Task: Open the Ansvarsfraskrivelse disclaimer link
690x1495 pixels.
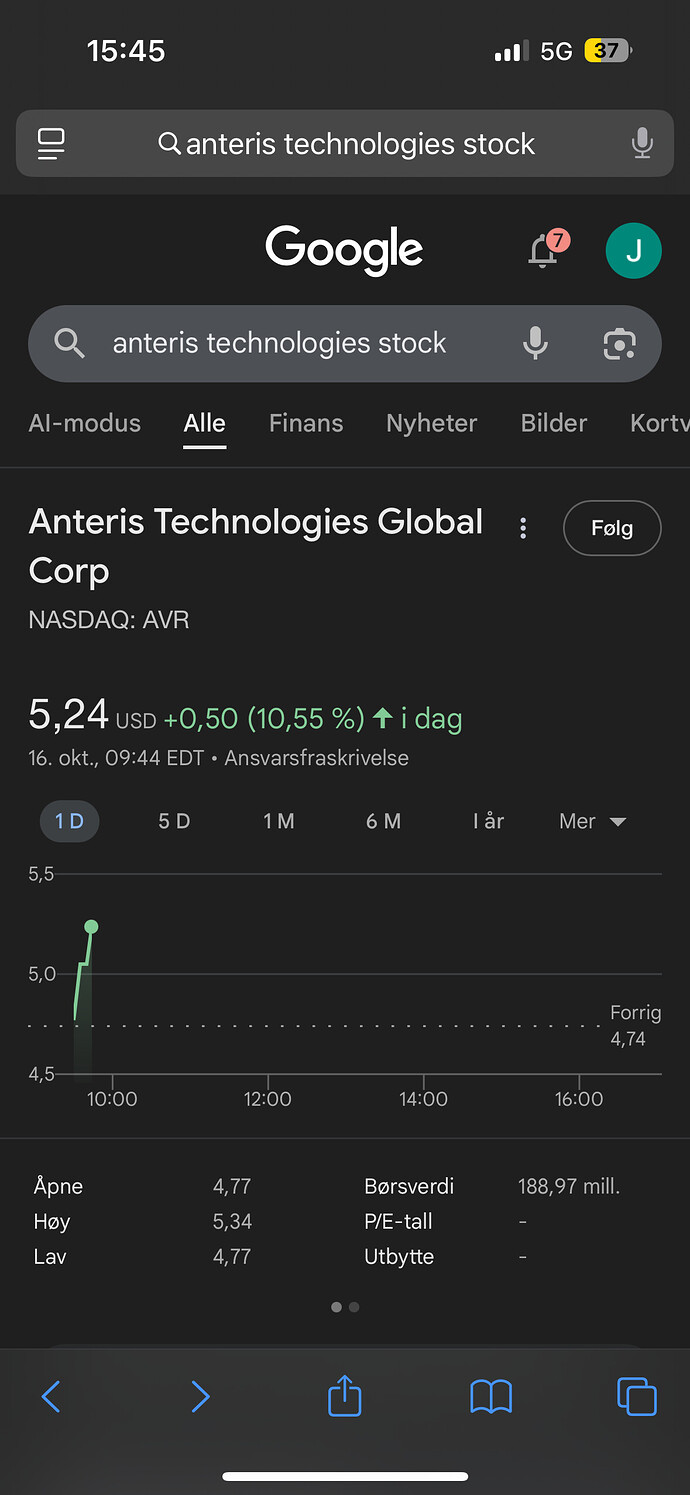Action: pos(316,758)
